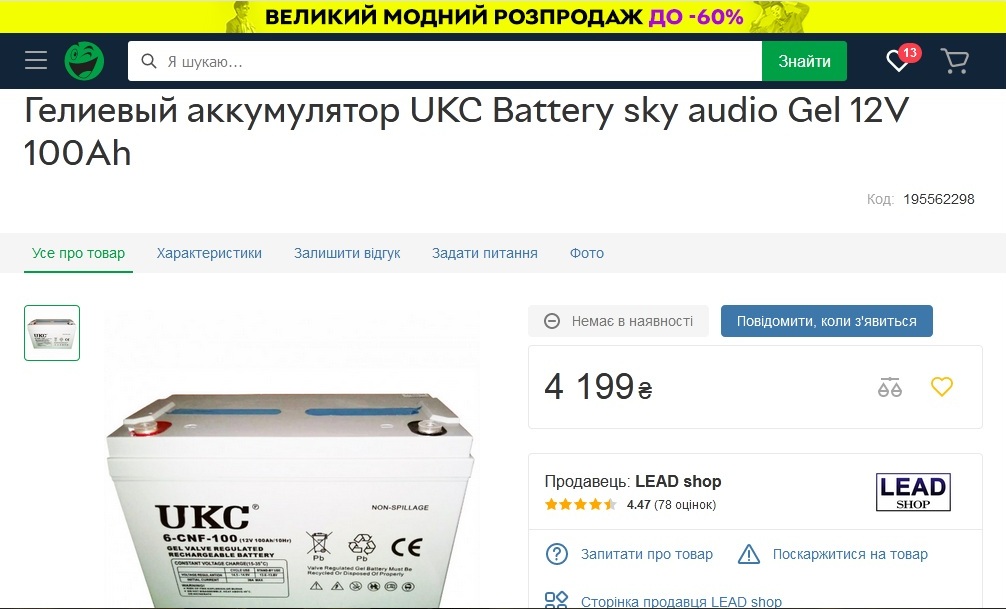Open the hamburger menu icon
Screen dimensions: 1006x609
(x=36, y=61)
